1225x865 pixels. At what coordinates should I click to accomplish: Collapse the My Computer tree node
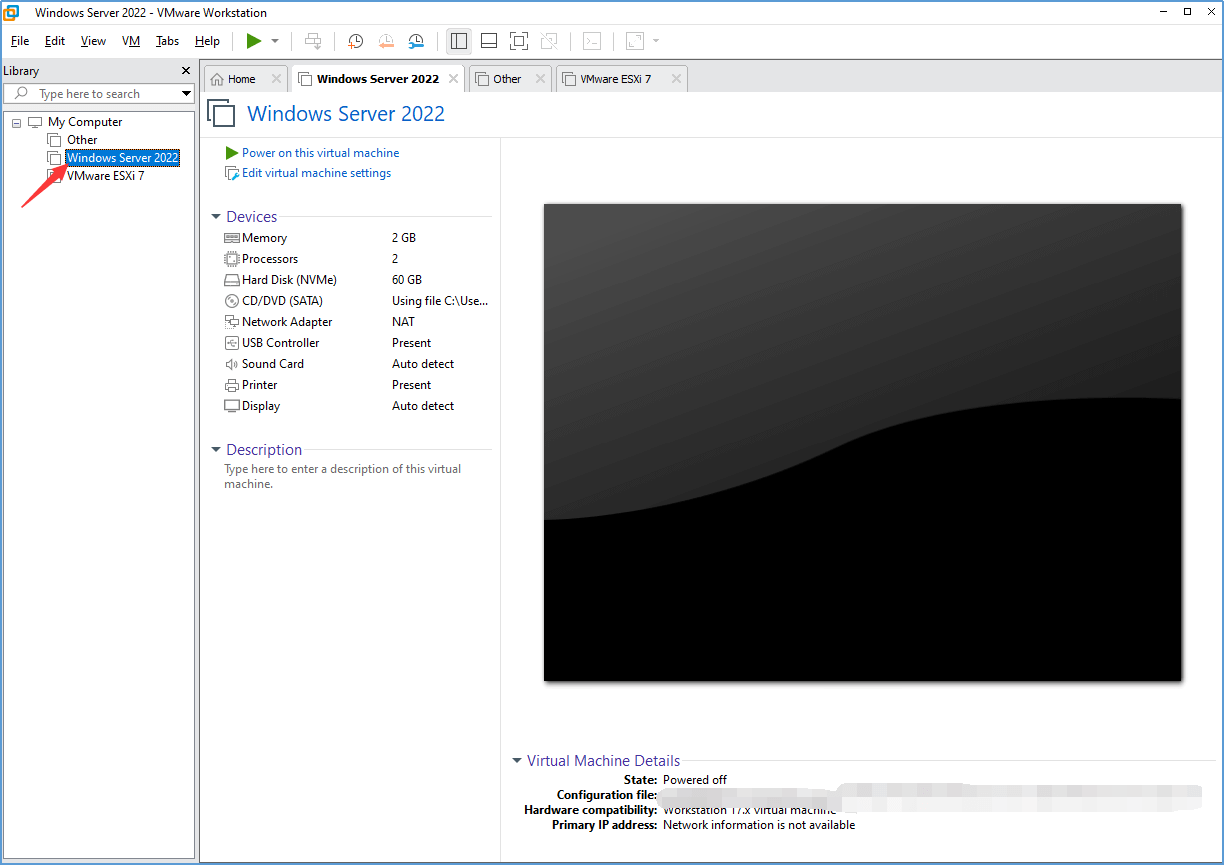(16, 122)
